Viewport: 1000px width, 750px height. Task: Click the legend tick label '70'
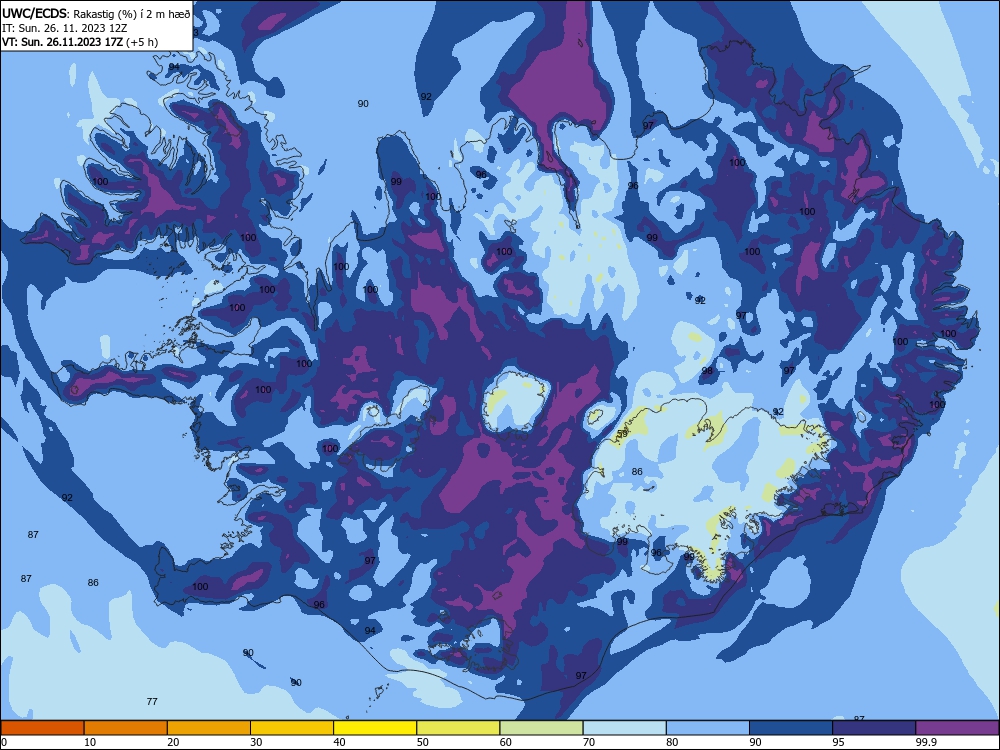pos(589,742)
